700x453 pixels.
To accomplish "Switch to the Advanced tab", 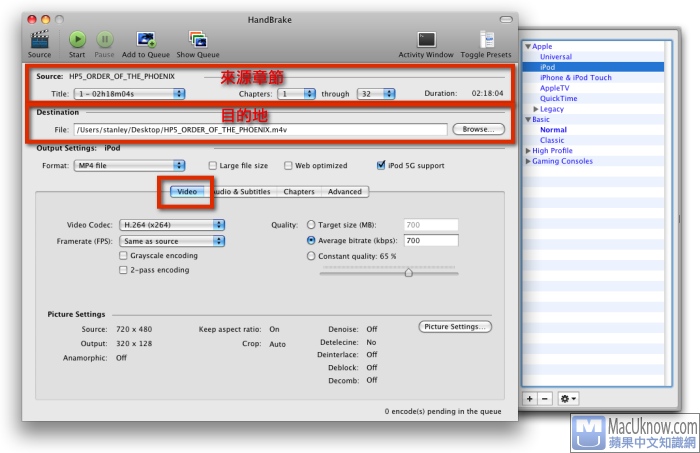I will 344,191.
